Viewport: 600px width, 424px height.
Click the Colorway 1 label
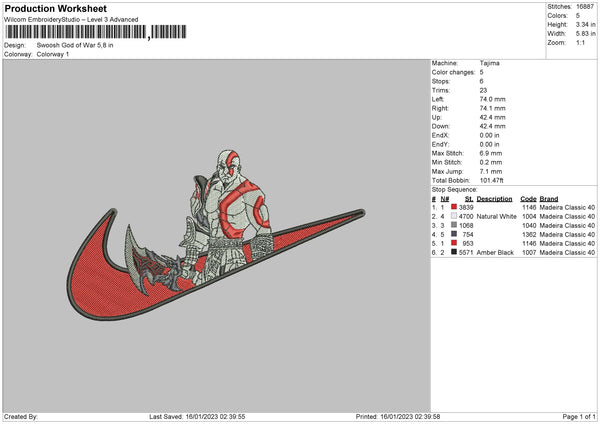[53, 54]
